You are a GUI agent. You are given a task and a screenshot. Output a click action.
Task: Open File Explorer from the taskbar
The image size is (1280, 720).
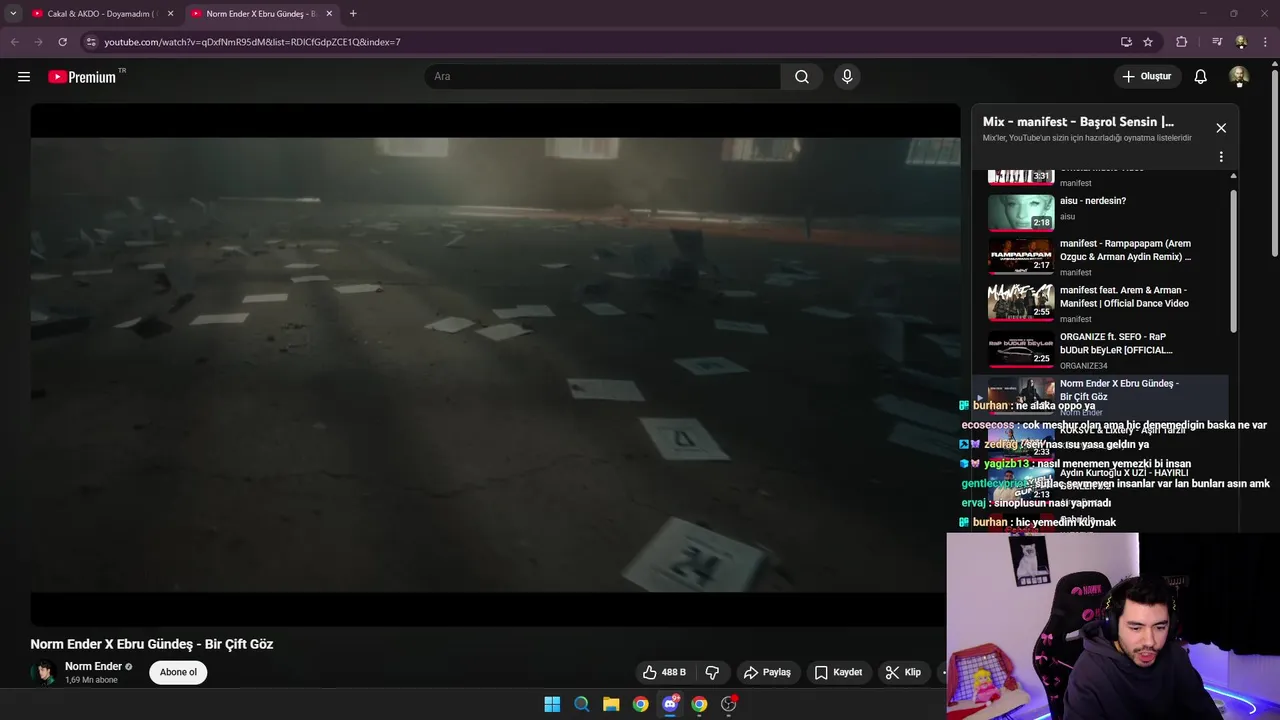point(611,704)
